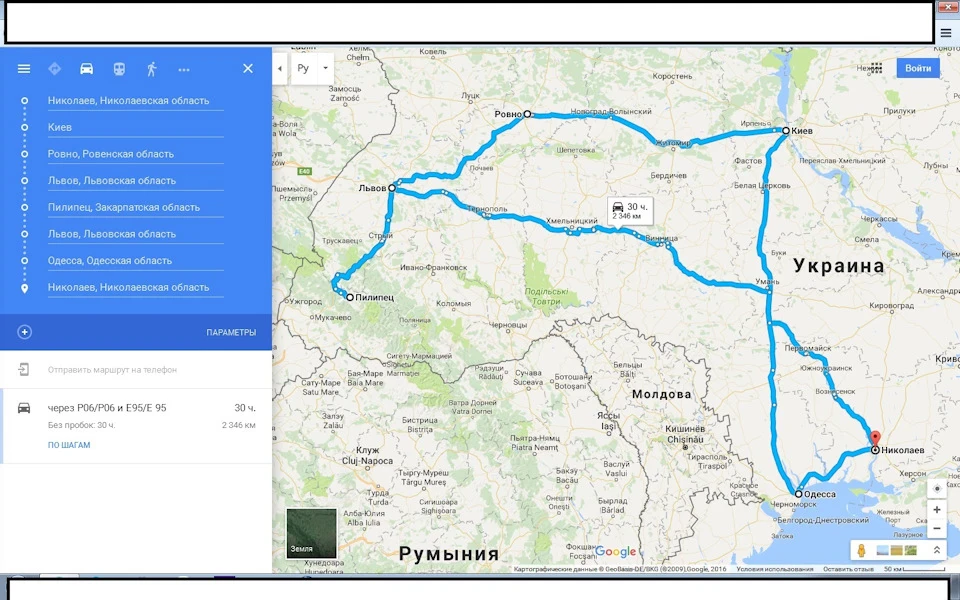Click the Тернополь city label
960x600 pixels.
point(487,209)
